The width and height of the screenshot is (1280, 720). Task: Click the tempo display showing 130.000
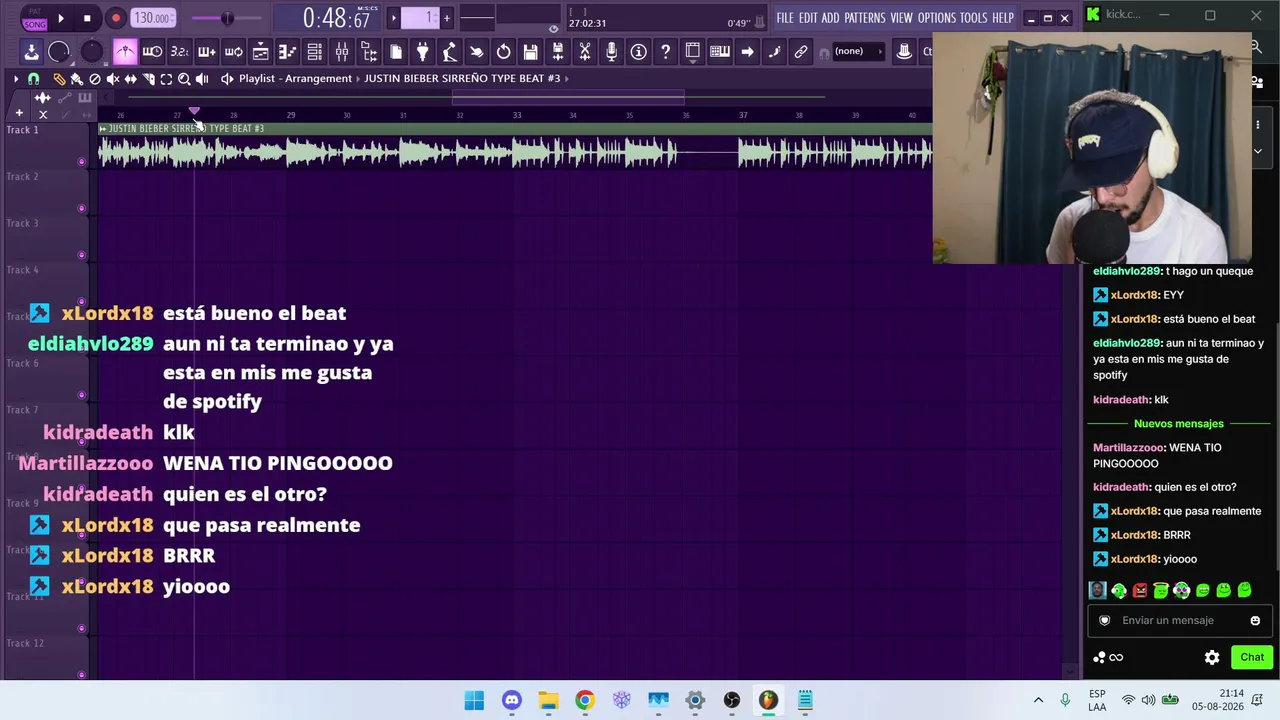point(153,18)
